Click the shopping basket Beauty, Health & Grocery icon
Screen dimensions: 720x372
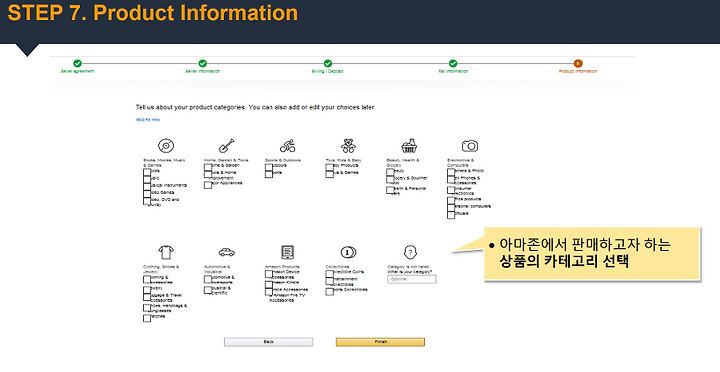point(409,146)
